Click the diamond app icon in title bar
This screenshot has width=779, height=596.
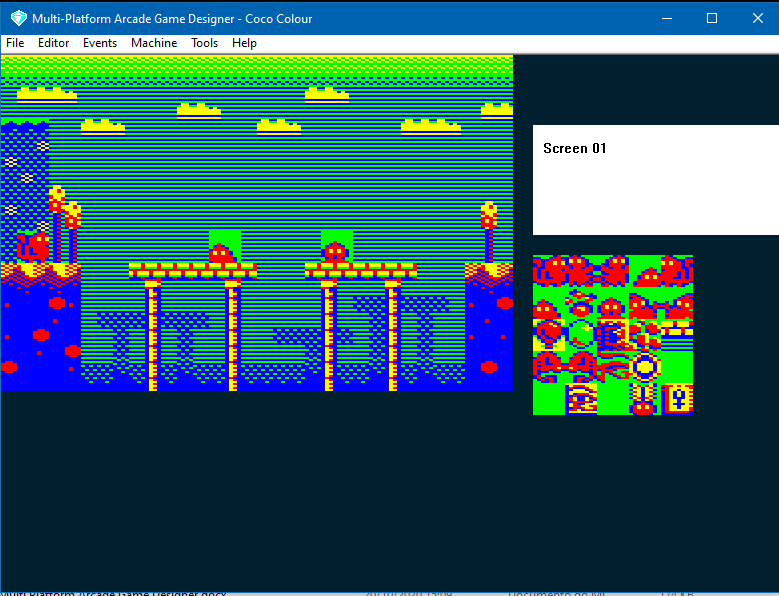click(18, 18)
